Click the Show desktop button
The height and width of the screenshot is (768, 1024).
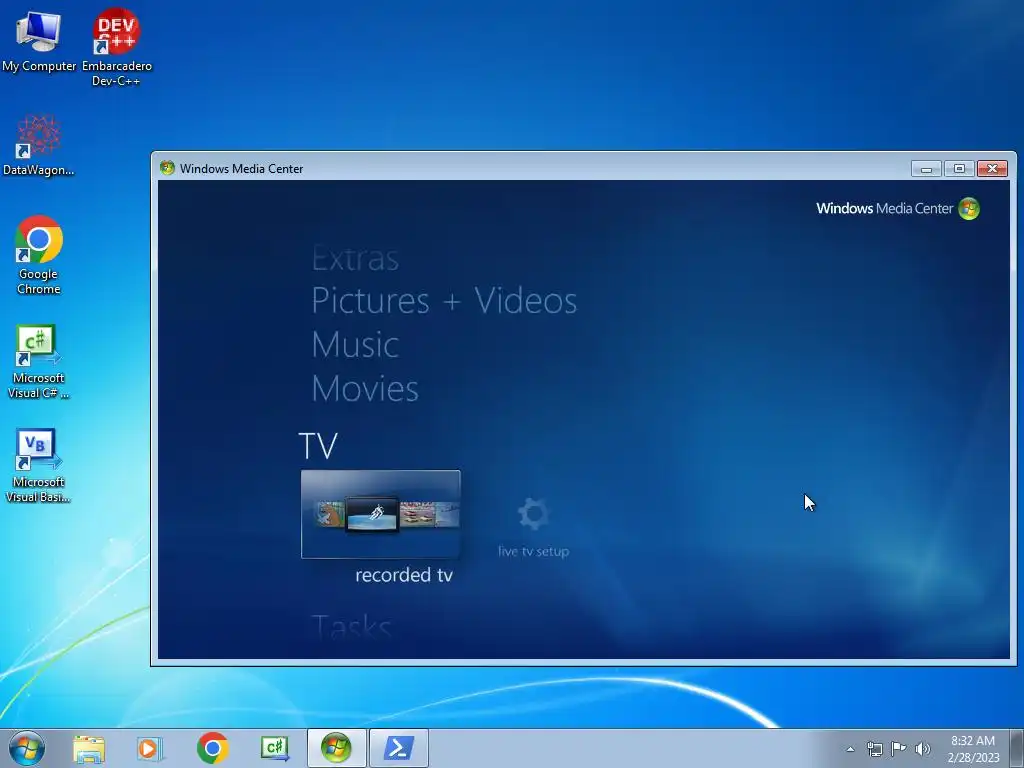click(x=1017, y=748)
